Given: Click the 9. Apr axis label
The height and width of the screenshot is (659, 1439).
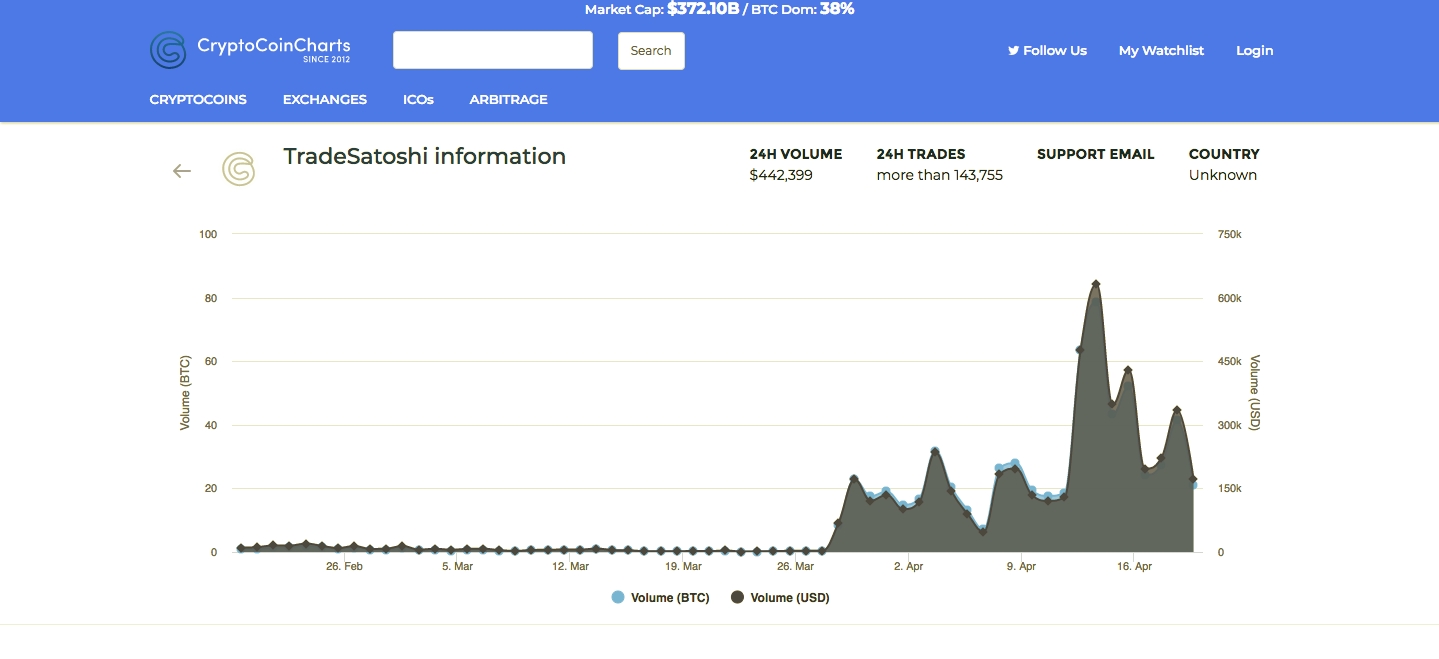Looking at the screenshot, I should point(1022,566).
